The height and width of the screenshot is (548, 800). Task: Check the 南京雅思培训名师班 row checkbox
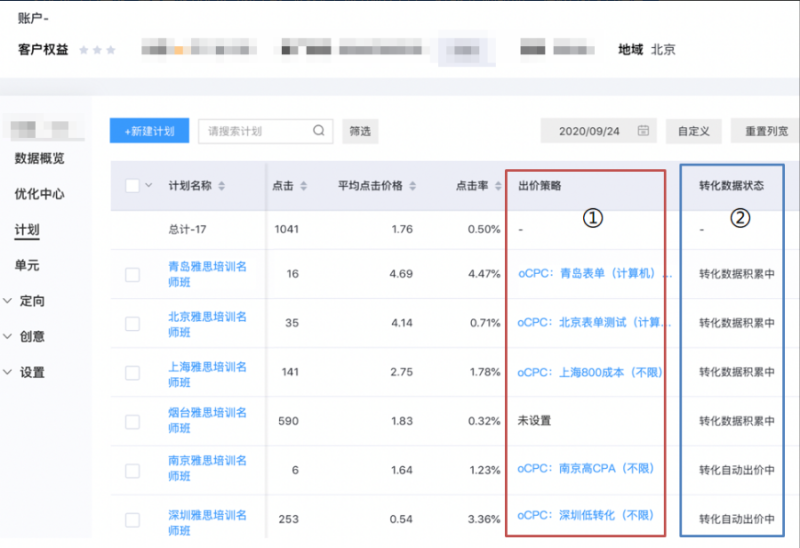pyautogui.click(x=132, y=470)
